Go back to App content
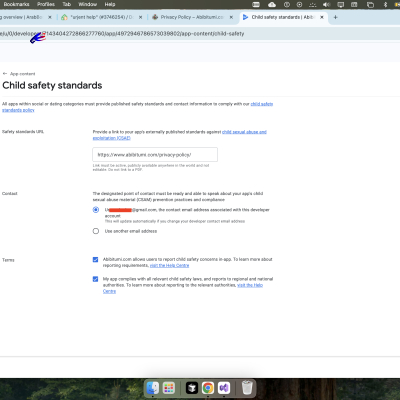This screenshot has width=400, height=400. (x=19, y=74)
